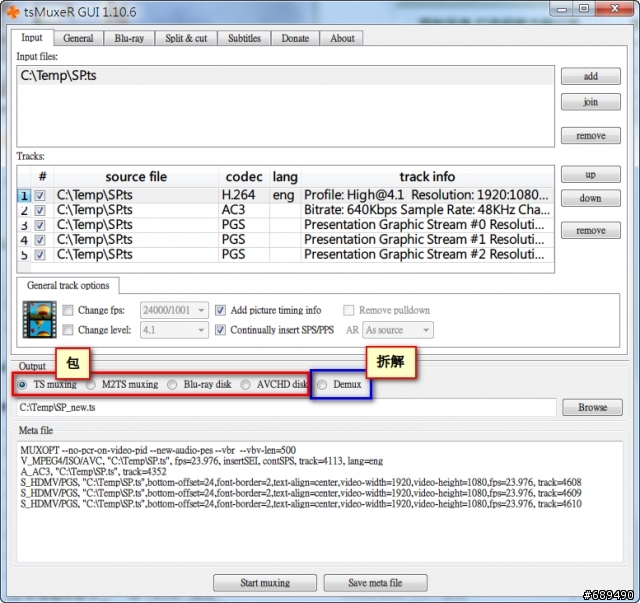Click the Bitrate: 640Kbps track info cell
Viewport: 640px width, 603px height.
[427, 210]
